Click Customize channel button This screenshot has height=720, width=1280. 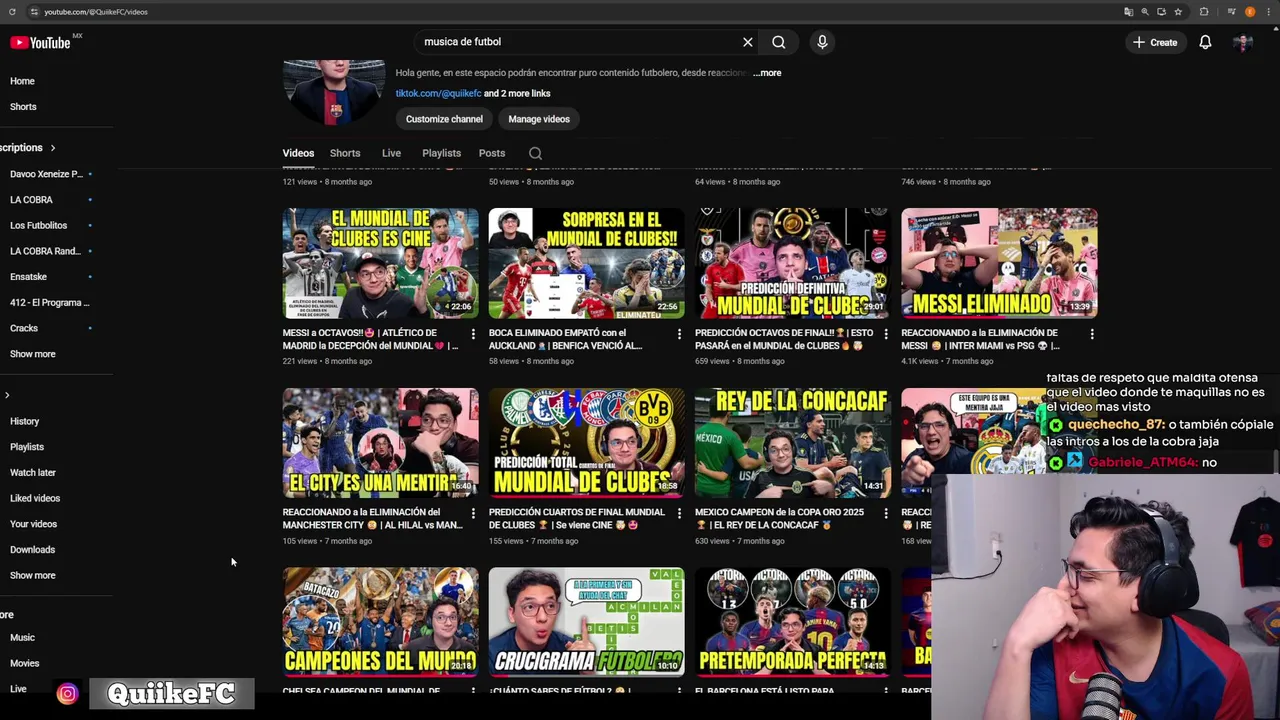[x=444, y=119]
